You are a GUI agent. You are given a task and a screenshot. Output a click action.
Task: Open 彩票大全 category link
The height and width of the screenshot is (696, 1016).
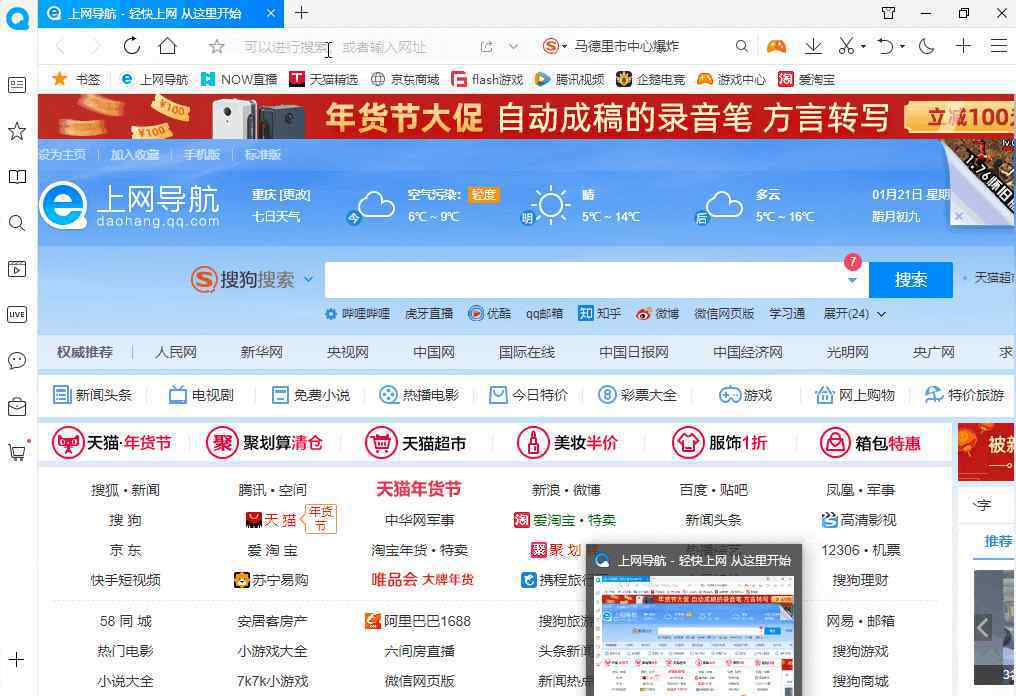(637, 395)
